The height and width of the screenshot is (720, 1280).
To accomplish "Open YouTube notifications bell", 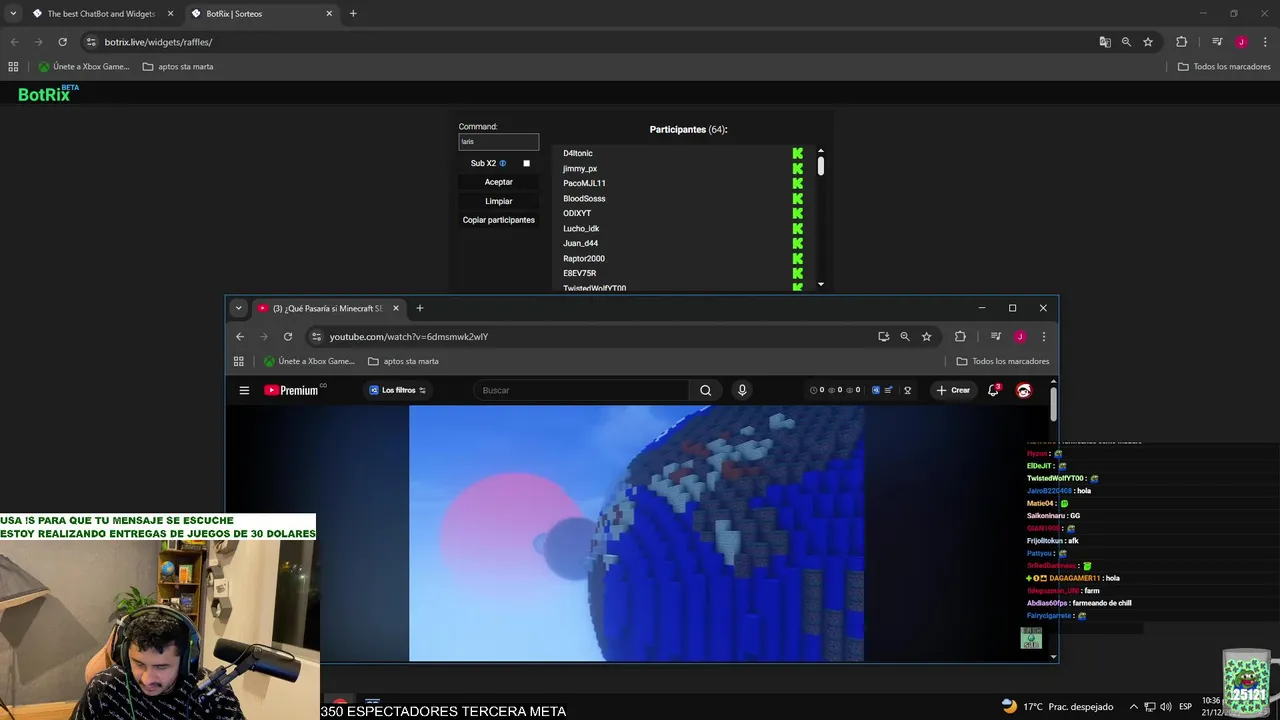I will 993,390.
